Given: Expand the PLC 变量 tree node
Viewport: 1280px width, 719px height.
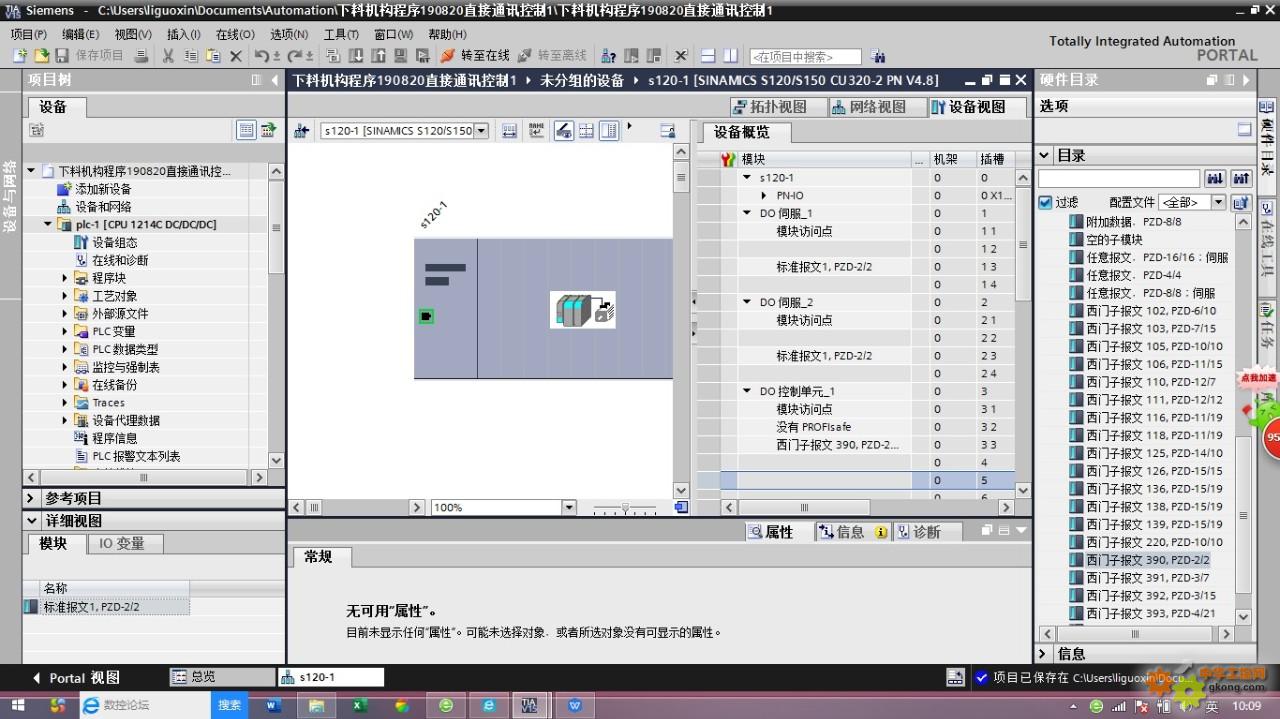Looking at the screenshot, I should point(66,331).
